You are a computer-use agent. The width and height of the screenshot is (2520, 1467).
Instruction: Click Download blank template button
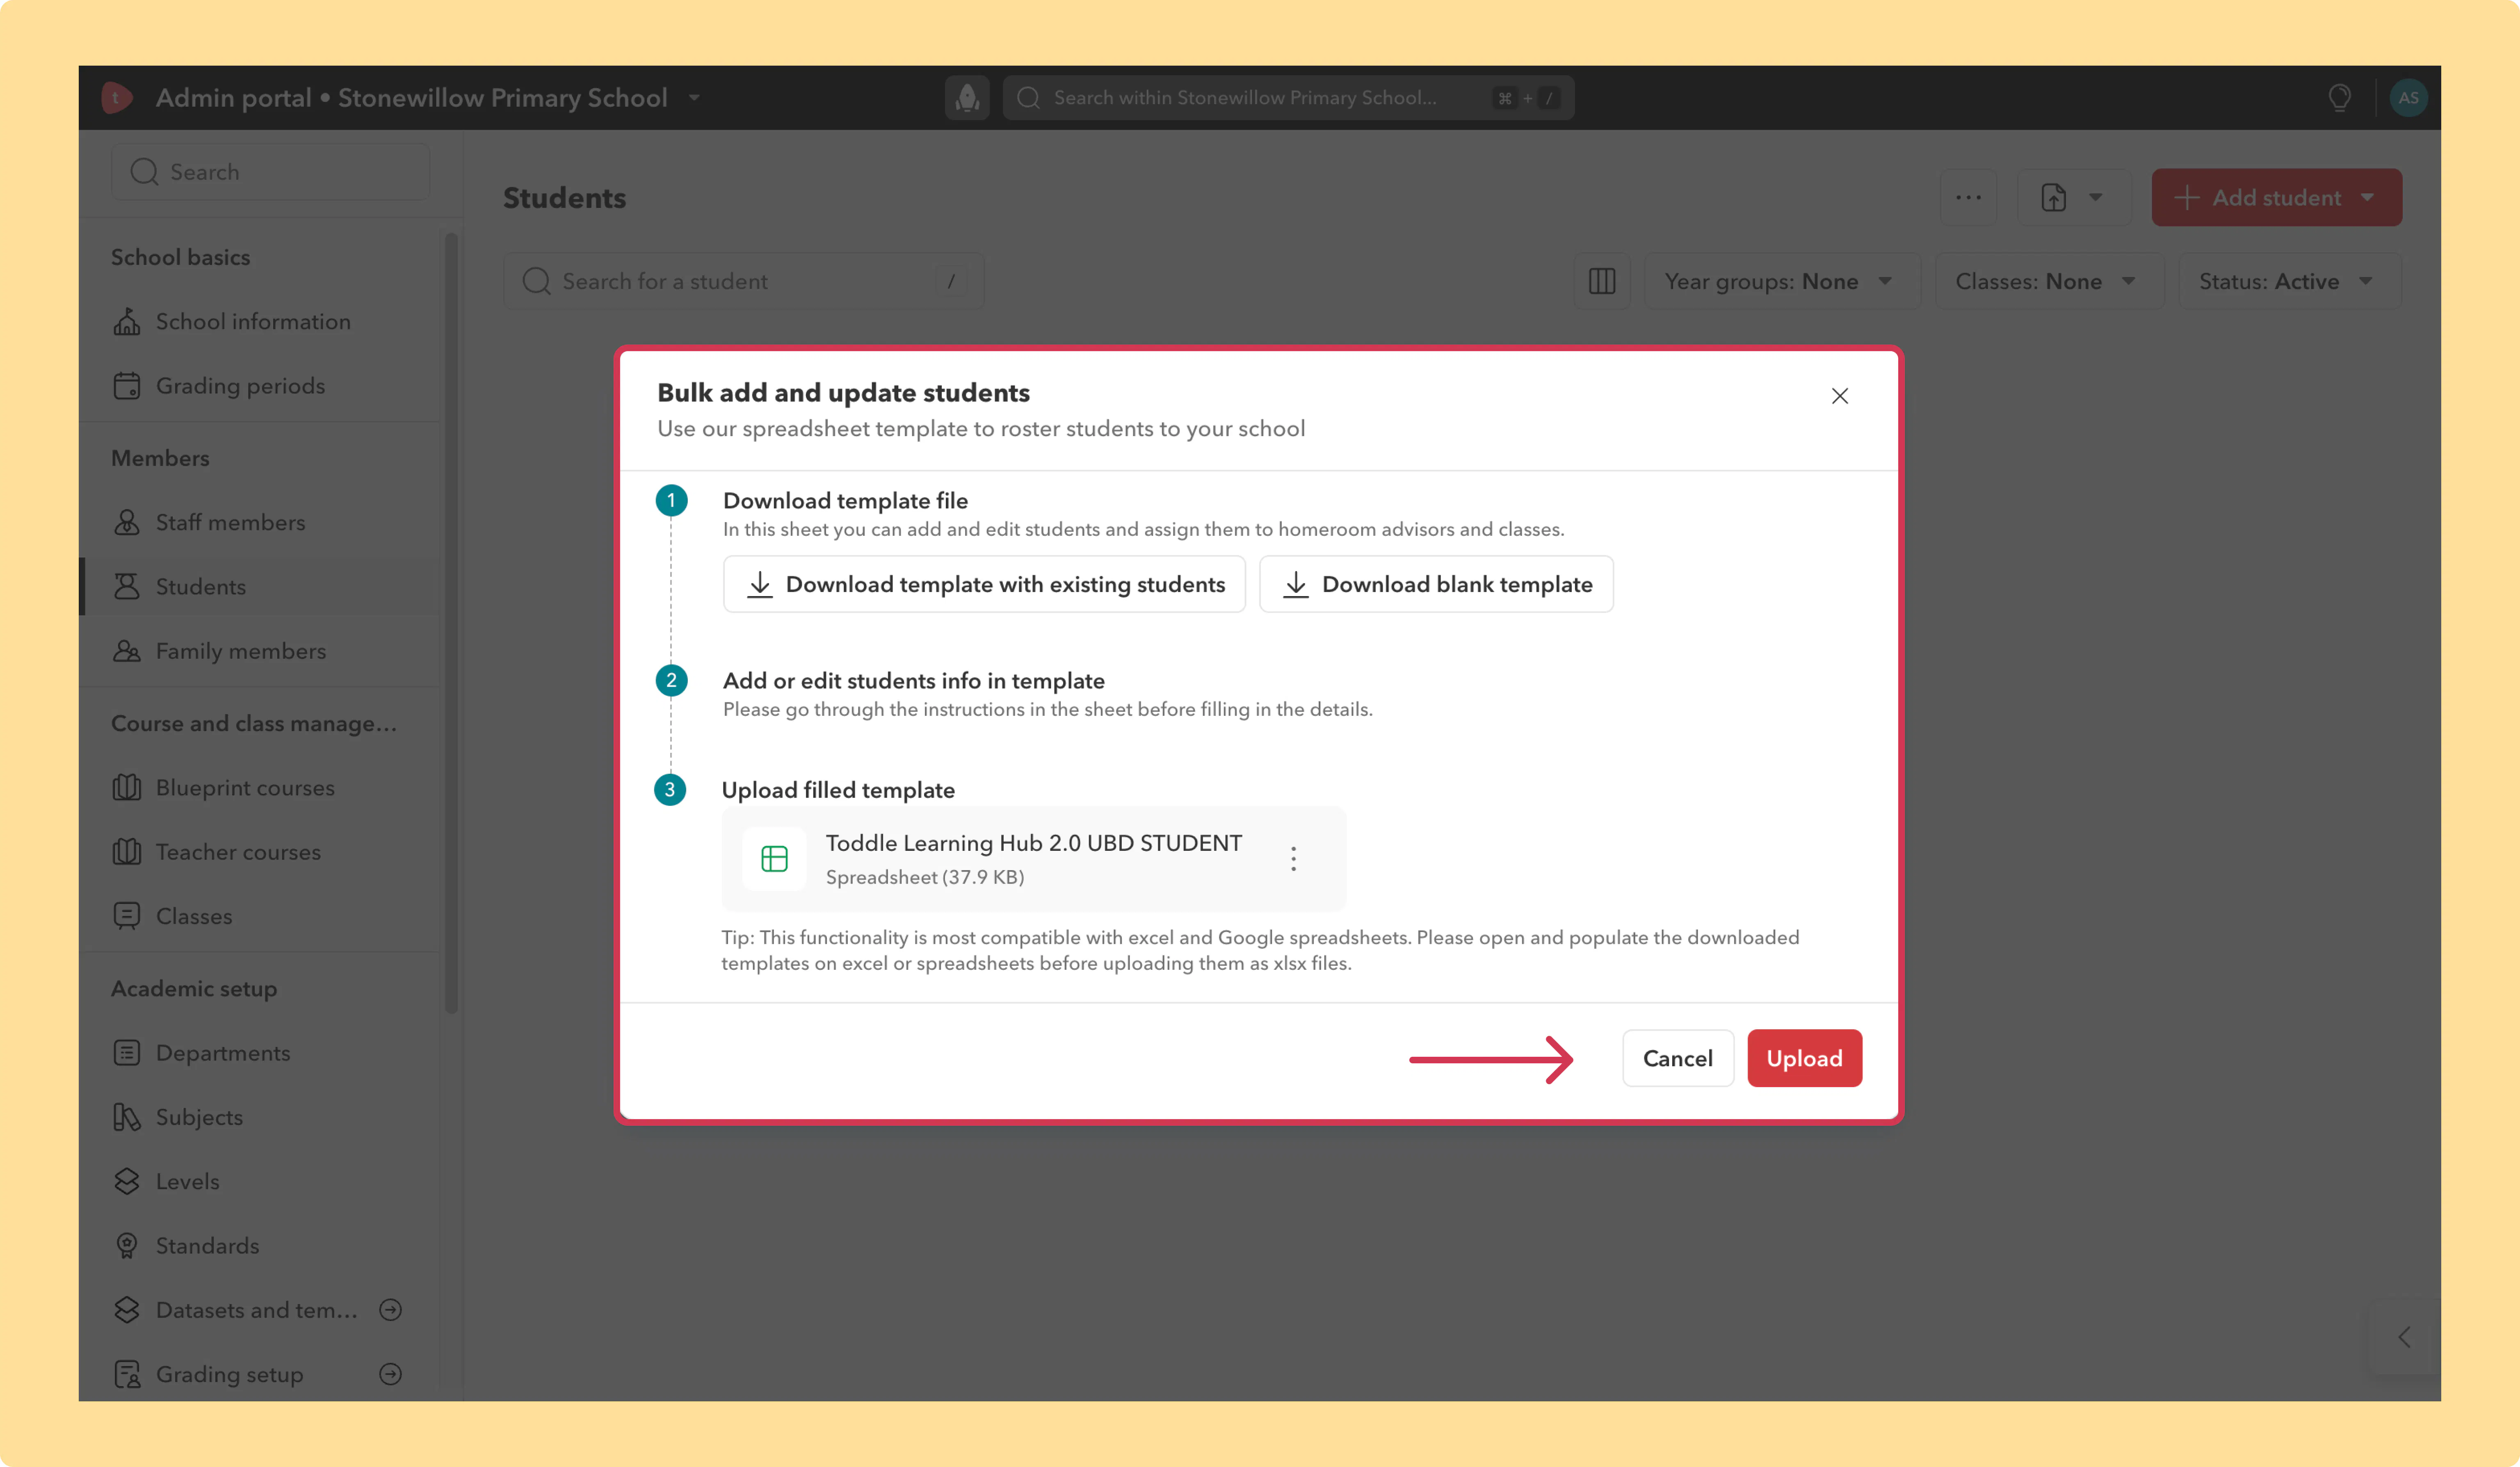[x=1436, y=584]
